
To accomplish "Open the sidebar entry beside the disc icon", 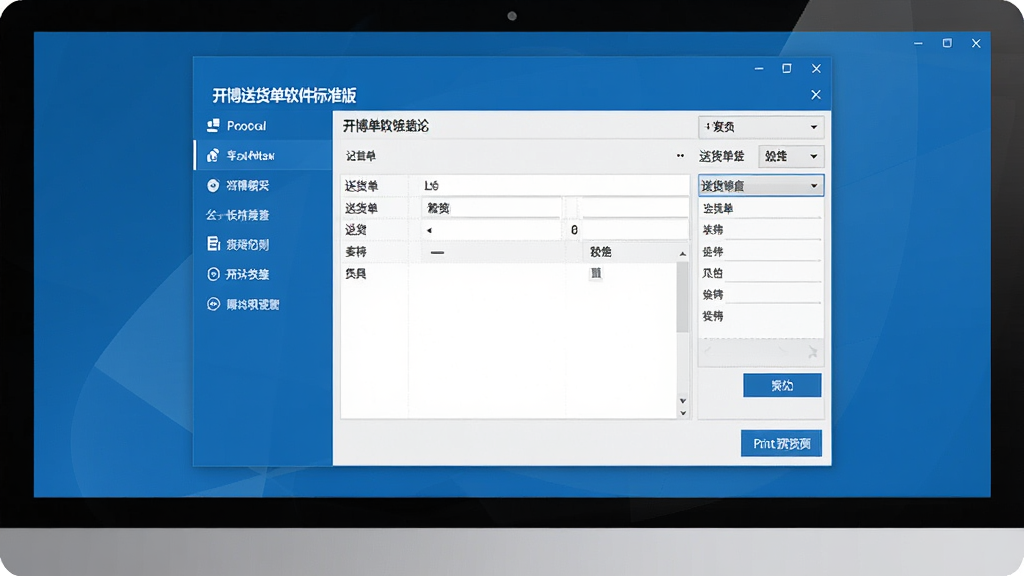I will [x=248, y=185].
